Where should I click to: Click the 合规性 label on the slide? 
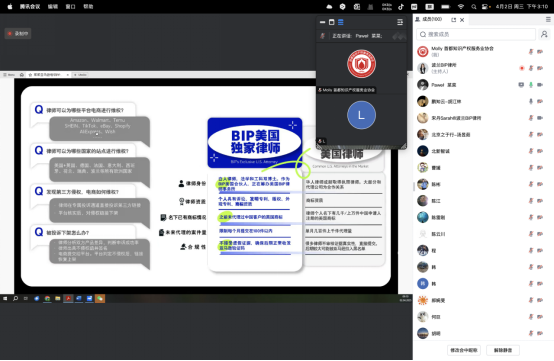(x=193, y=247)
